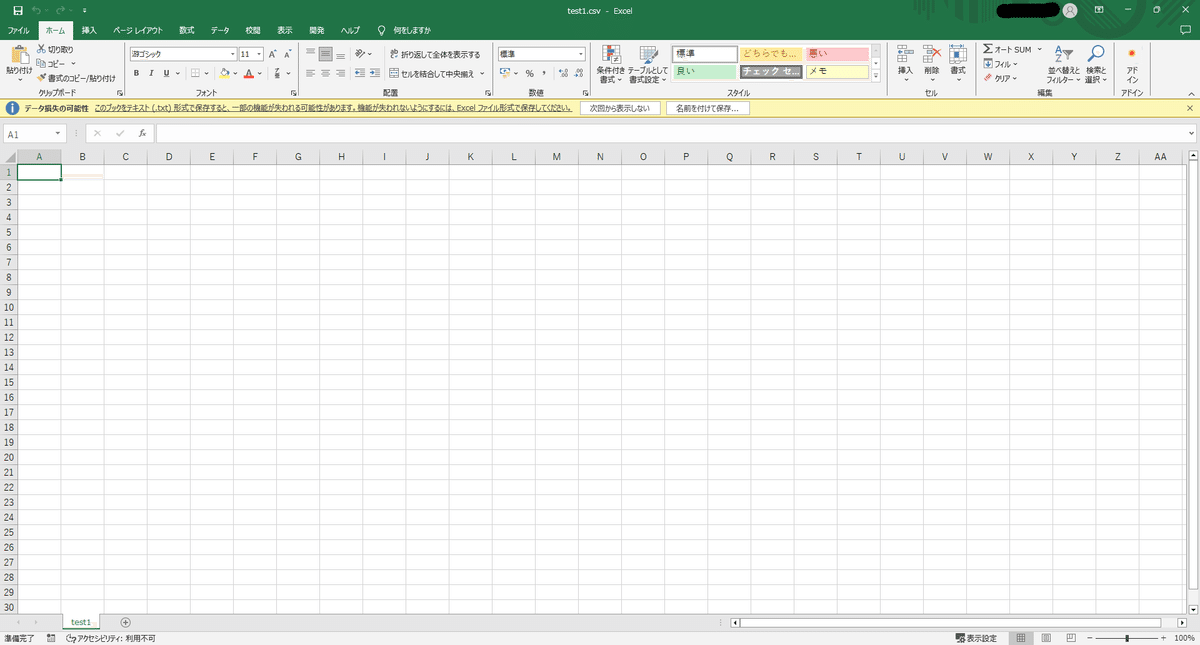Click the increase decimal places icon

pyautogui.click(x=563, y=73)
